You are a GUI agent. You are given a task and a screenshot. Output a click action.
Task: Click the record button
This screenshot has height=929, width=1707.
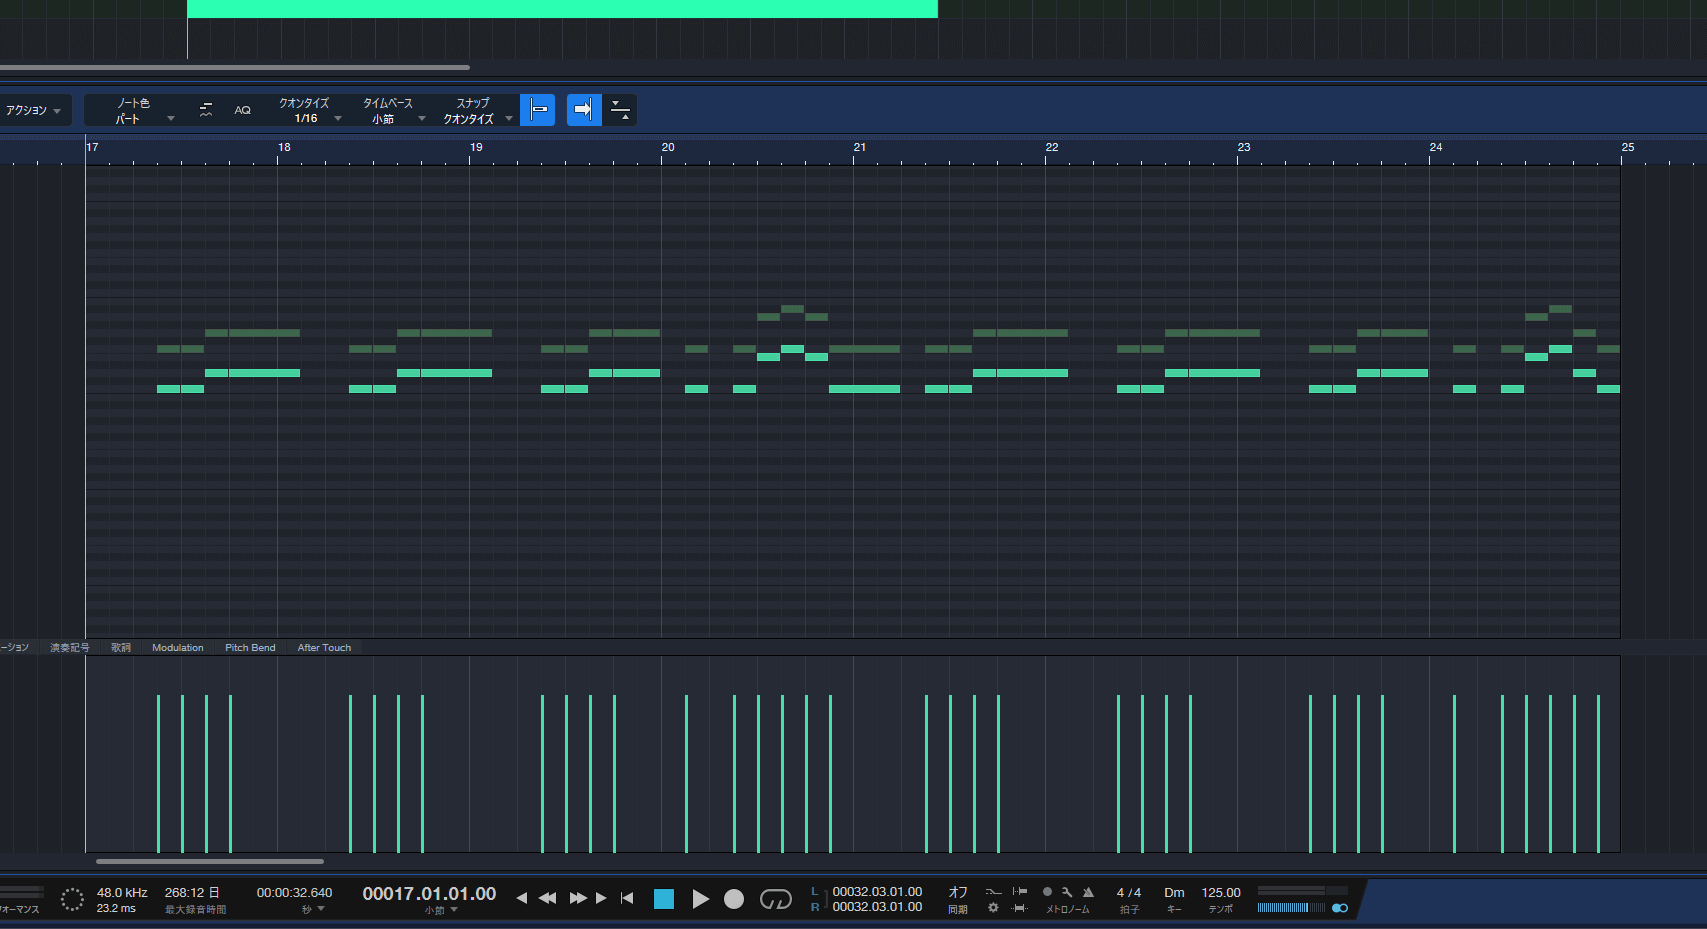734,899
